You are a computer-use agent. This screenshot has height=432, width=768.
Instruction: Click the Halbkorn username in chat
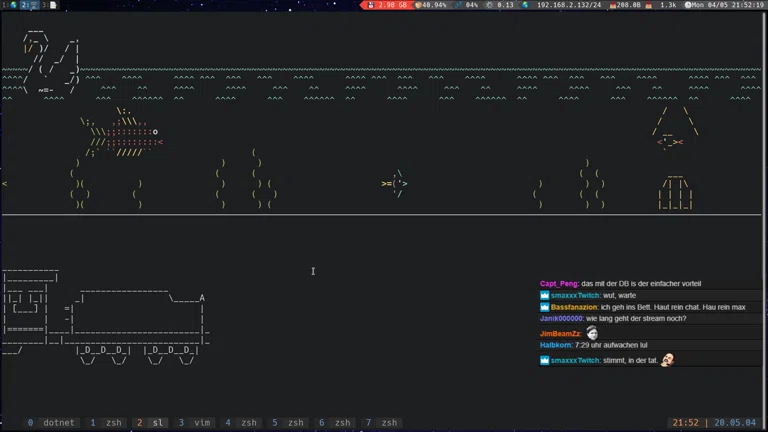[556, 345]
